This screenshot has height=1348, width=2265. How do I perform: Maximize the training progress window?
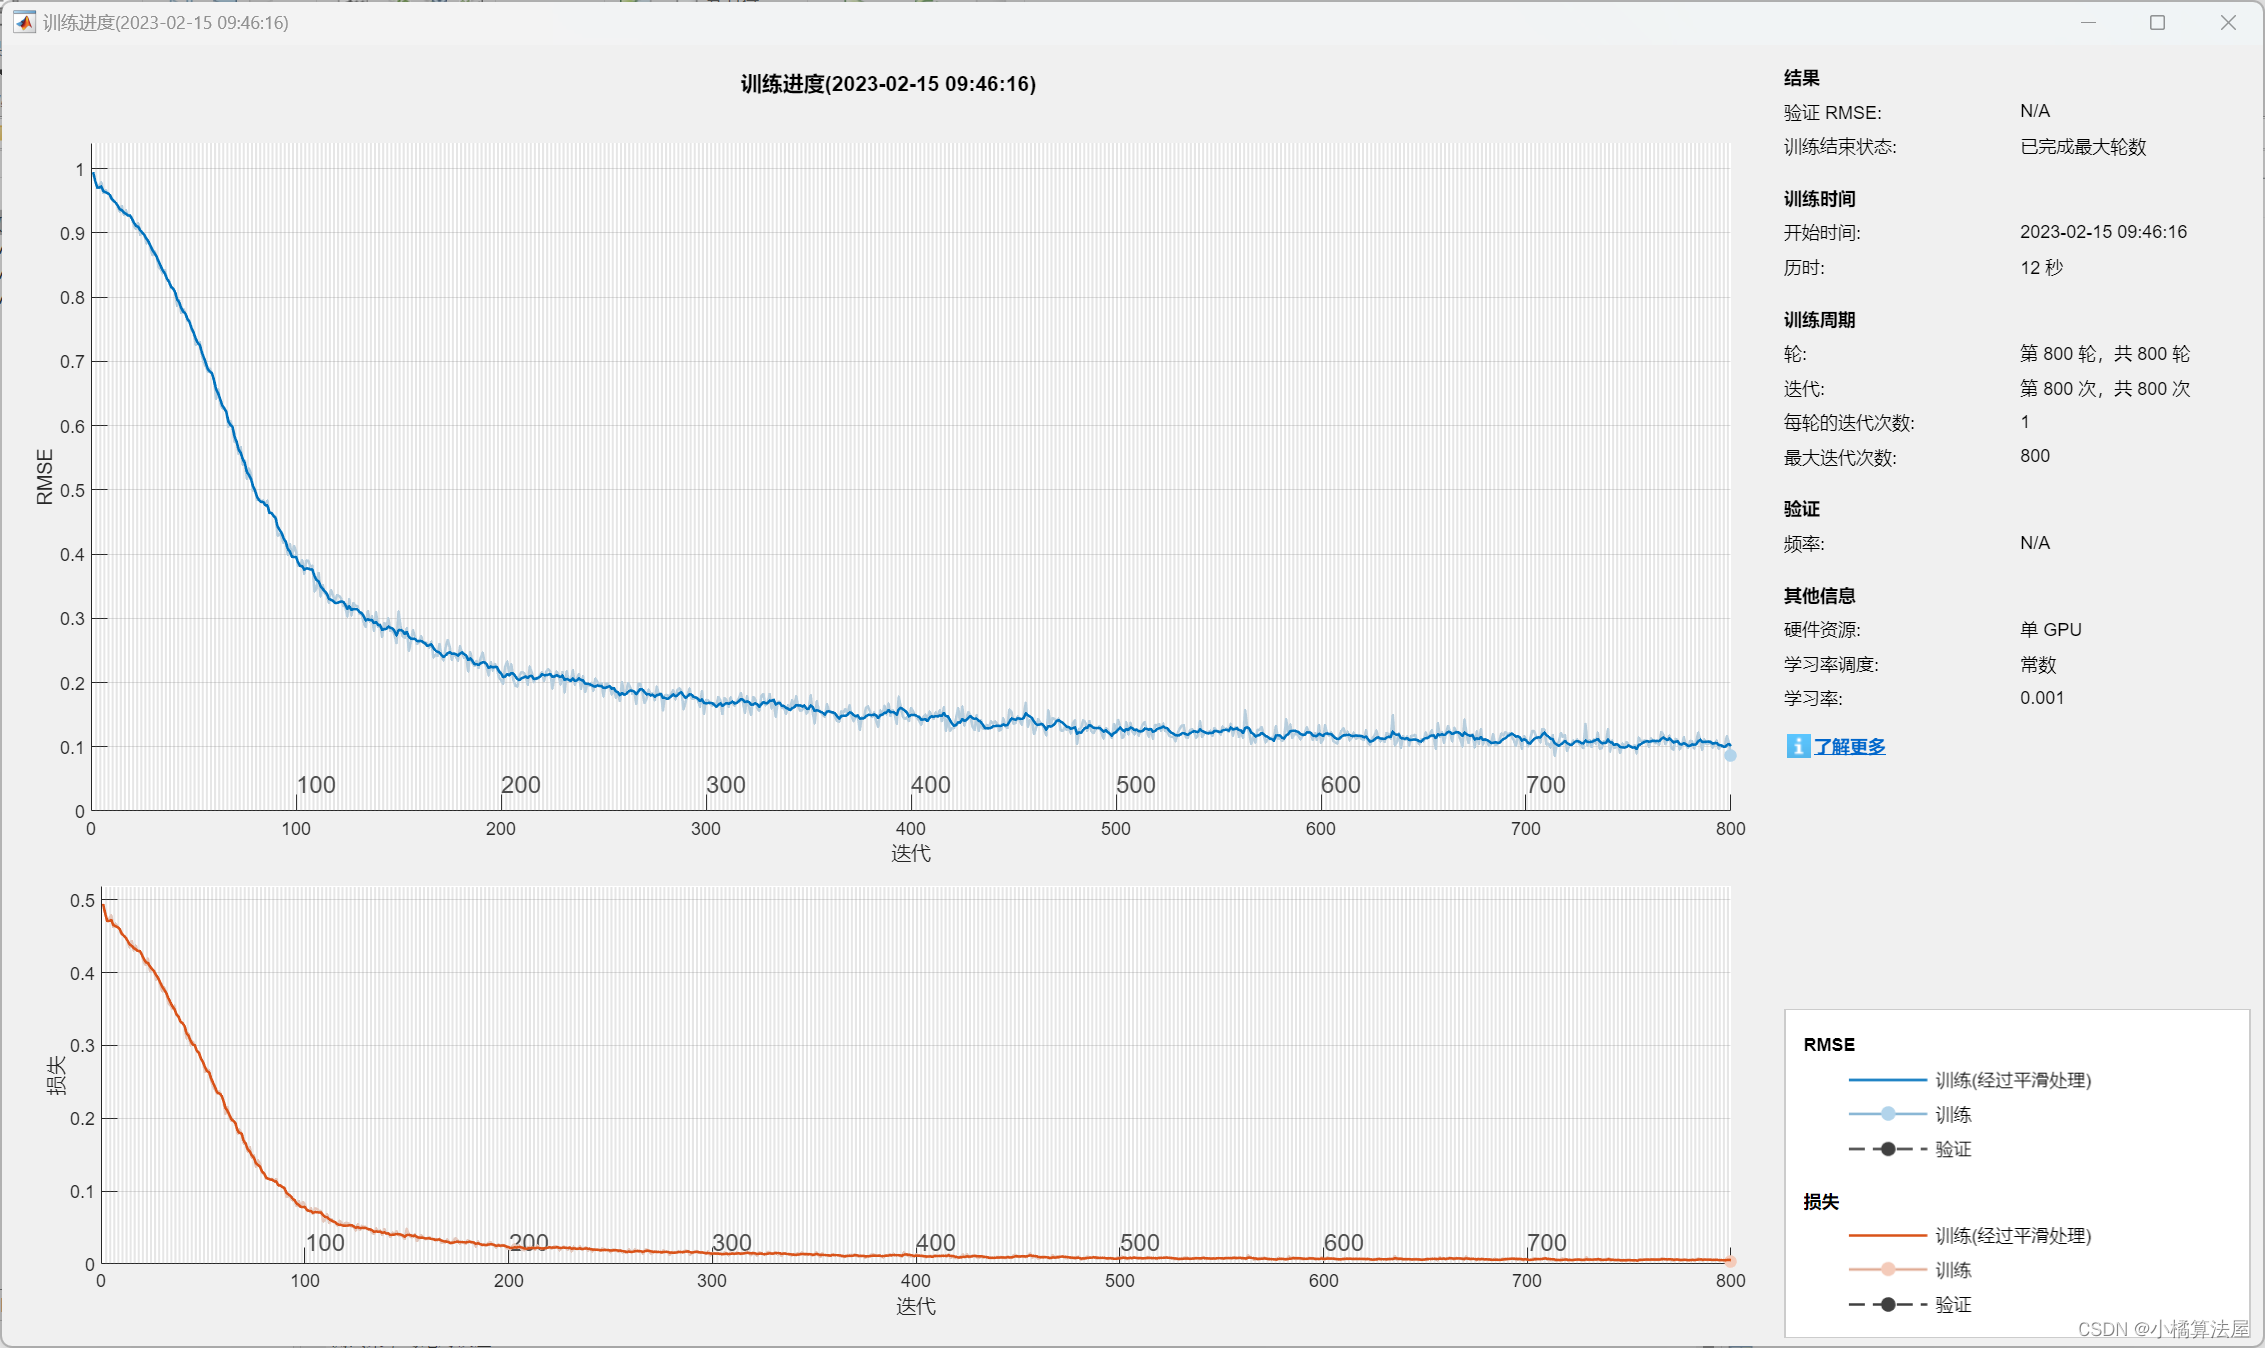[x=2157, y=22]
